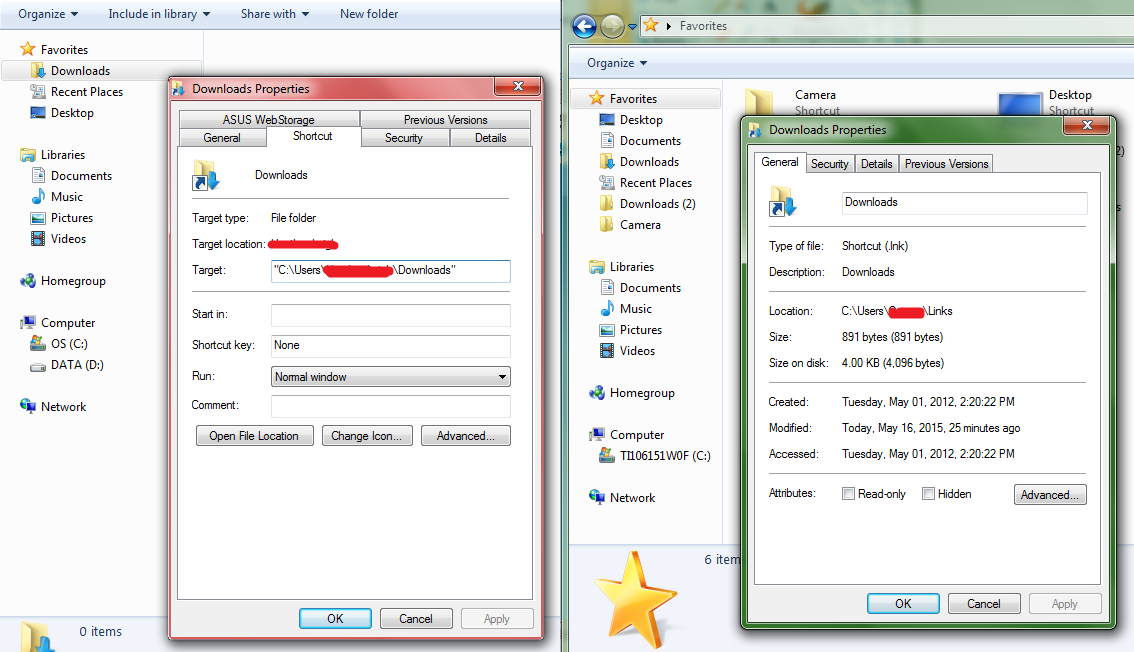
Task: Click Change Icon button
Action: (x=367, y=436)
